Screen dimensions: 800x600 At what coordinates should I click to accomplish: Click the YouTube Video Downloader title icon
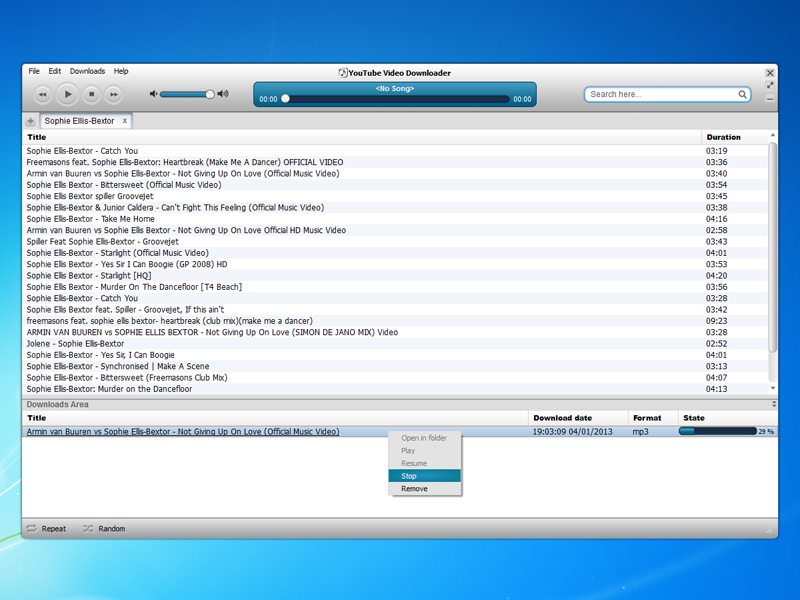click(x=343, y=73)
